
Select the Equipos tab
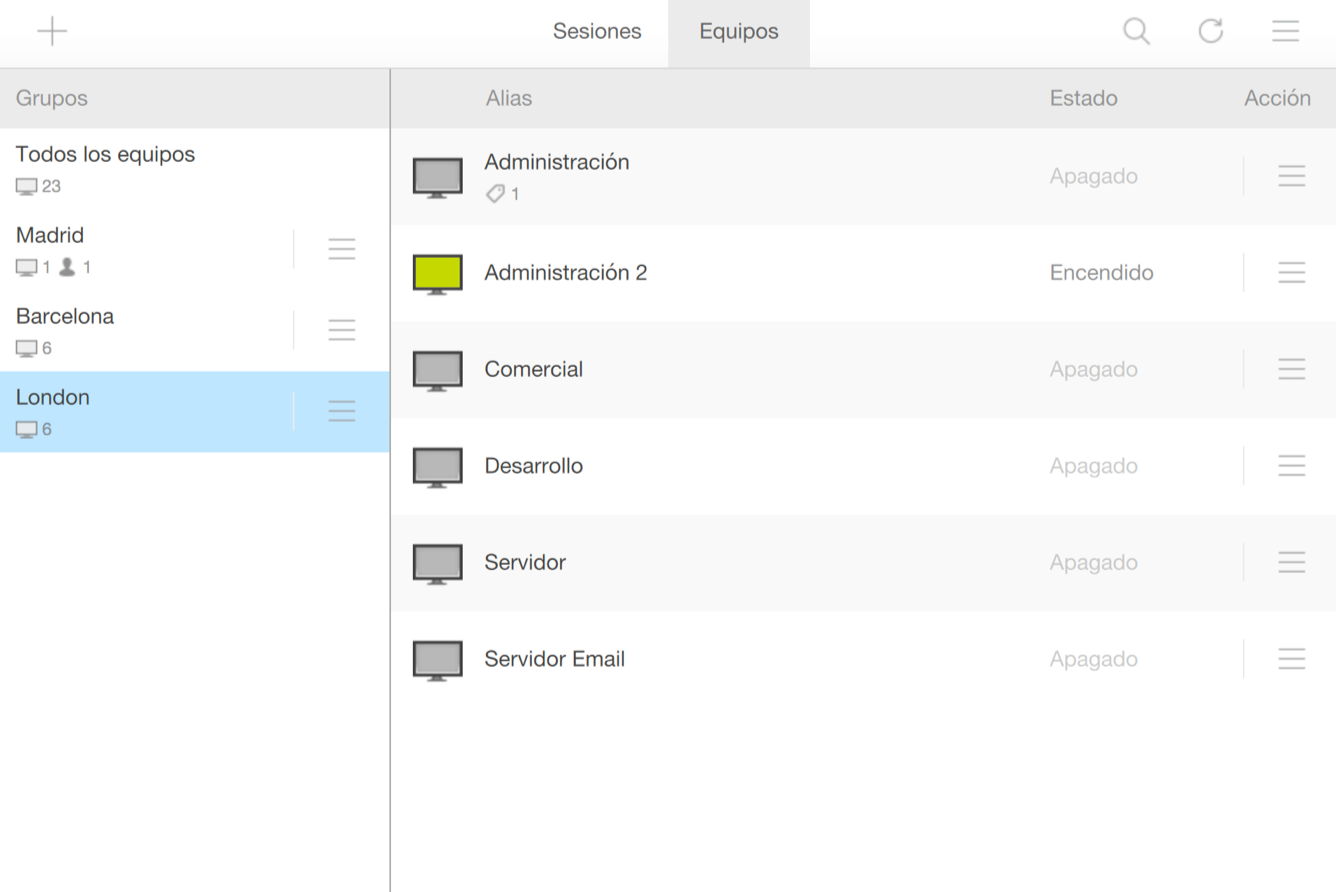(739, 32)
